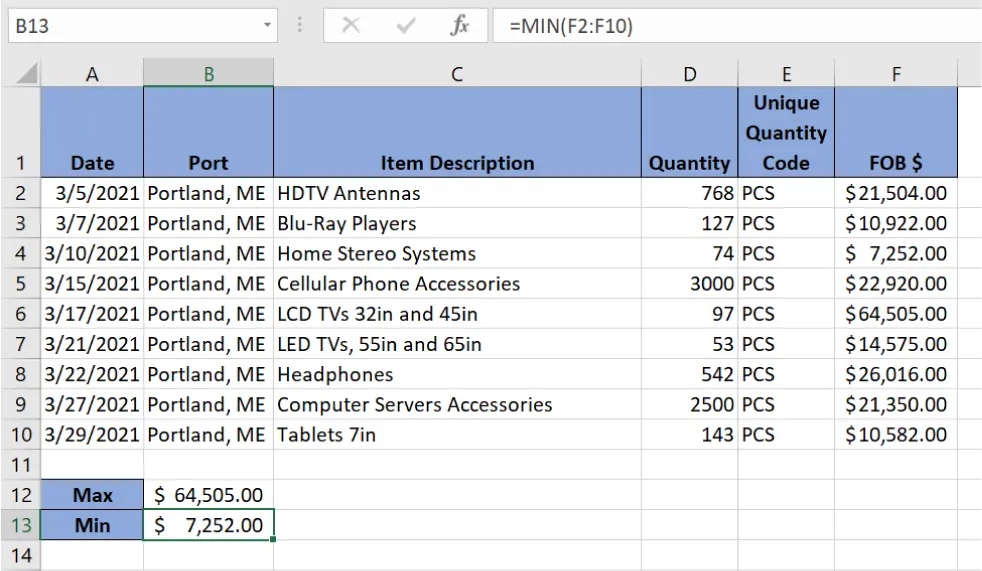This screenshot has height=571, width=982.
Task: Click the formula bar vertical dots handle
Action: coord(299,27)
